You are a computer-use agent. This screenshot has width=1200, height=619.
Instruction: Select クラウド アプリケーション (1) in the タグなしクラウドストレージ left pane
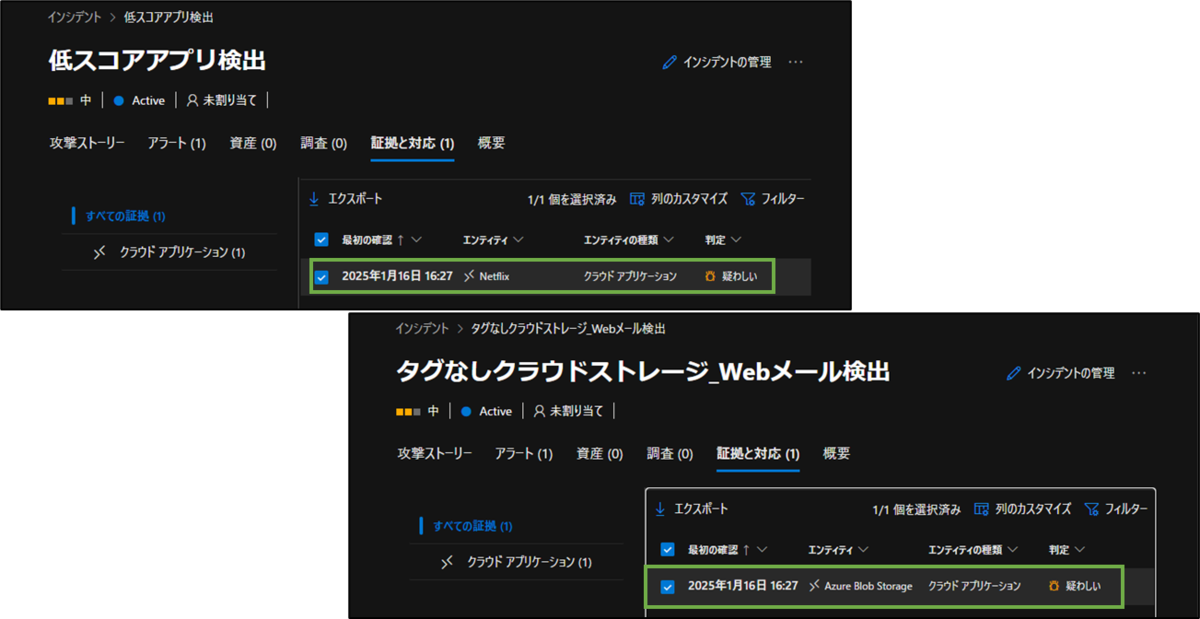pos(529,563)
